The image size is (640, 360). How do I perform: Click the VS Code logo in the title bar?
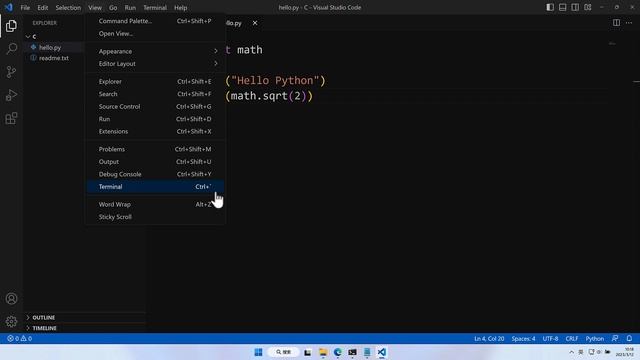[x=8, y=7]
